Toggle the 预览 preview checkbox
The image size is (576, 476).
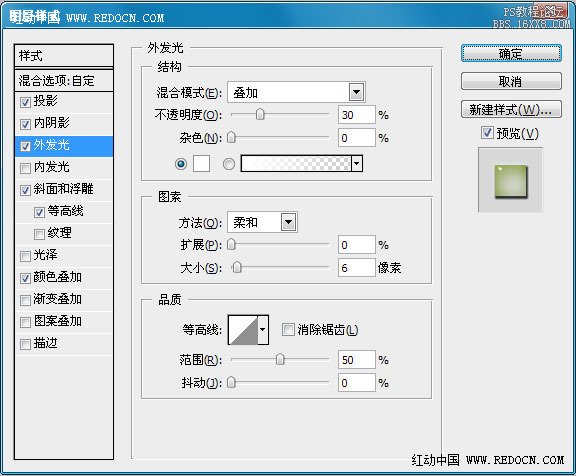487,132
